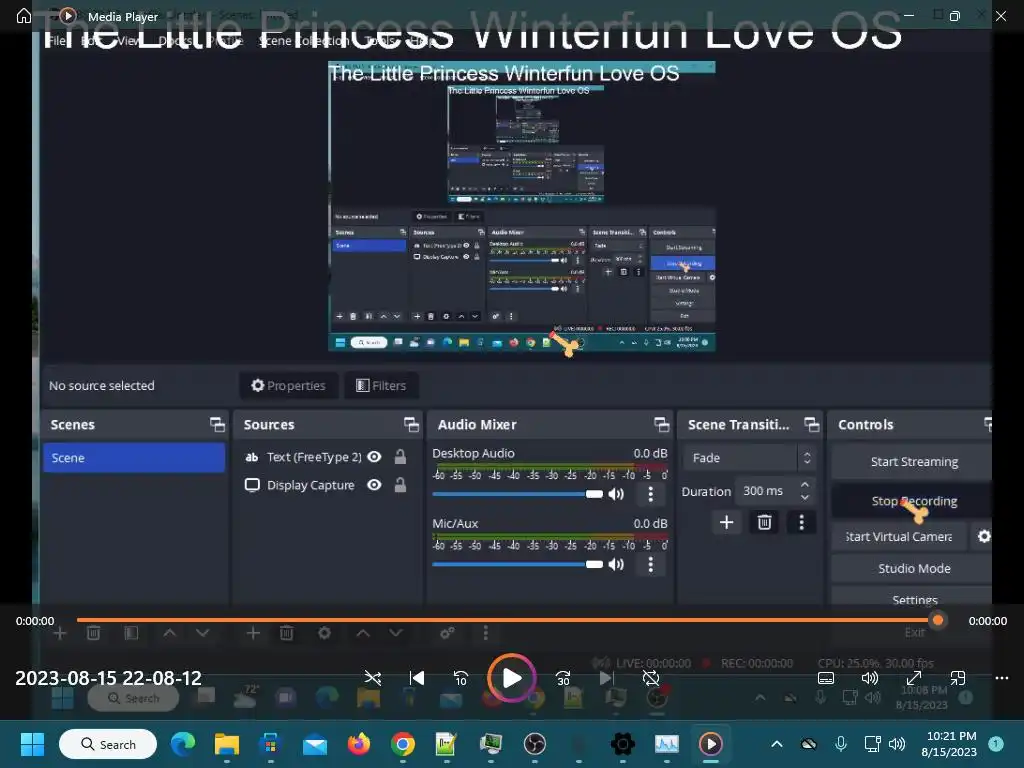Open Desktop Audio three-dot options menu
The image size is (1024, 768).
(x=650, y=494)
